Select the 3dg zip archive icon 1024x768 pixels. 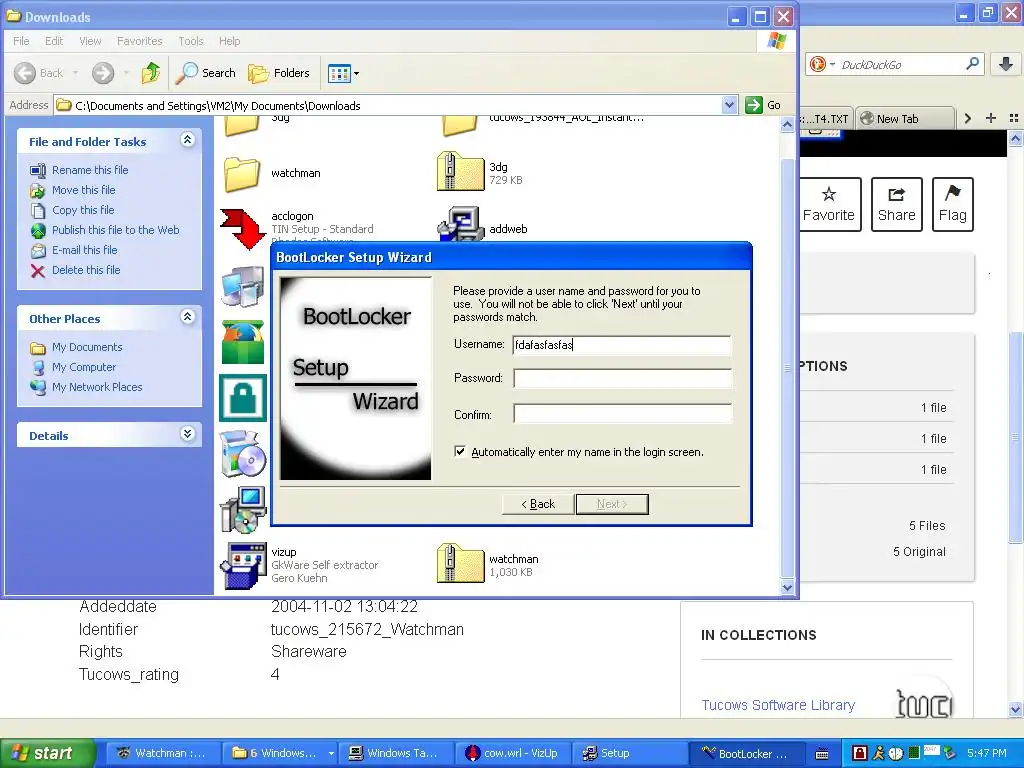pyautogui.click(x=460, y=172)
